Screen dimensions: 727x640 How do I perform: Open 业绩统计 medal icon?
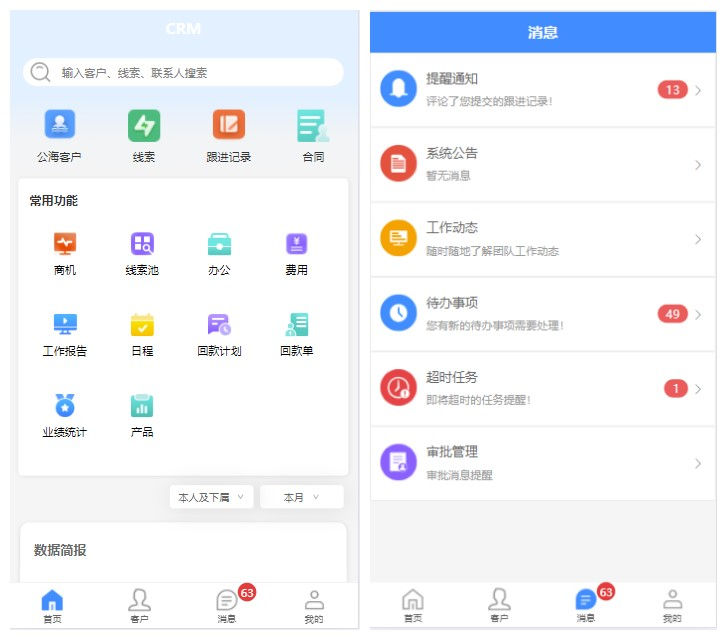(x=65, y=405)
